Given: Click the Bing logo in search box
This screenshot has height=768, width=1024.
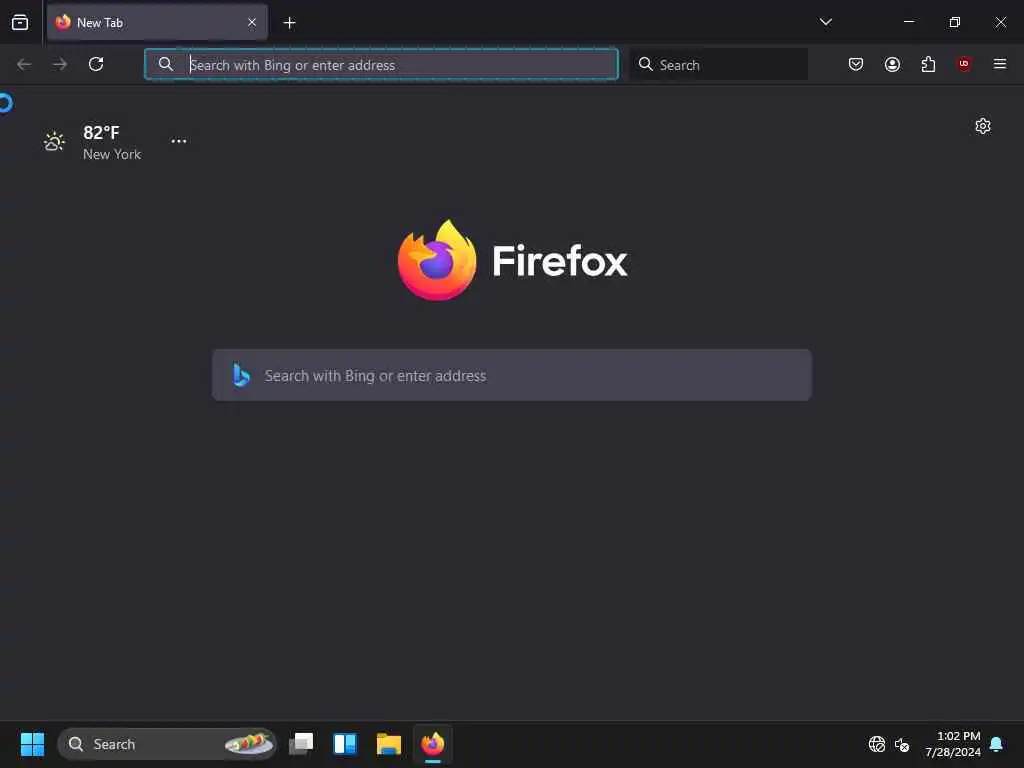Looking at the screenshot, I should 242,376.
